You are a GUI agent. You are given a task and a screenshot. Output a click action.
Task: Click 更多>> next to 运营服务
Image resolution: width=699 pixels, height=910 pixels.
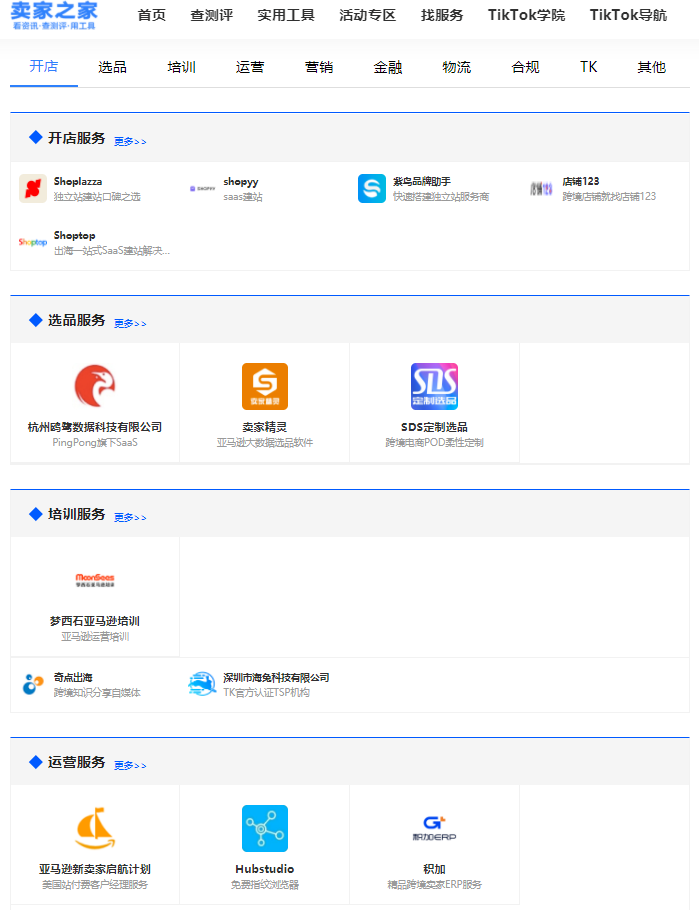pyautogui.click(x=130, y=765)
